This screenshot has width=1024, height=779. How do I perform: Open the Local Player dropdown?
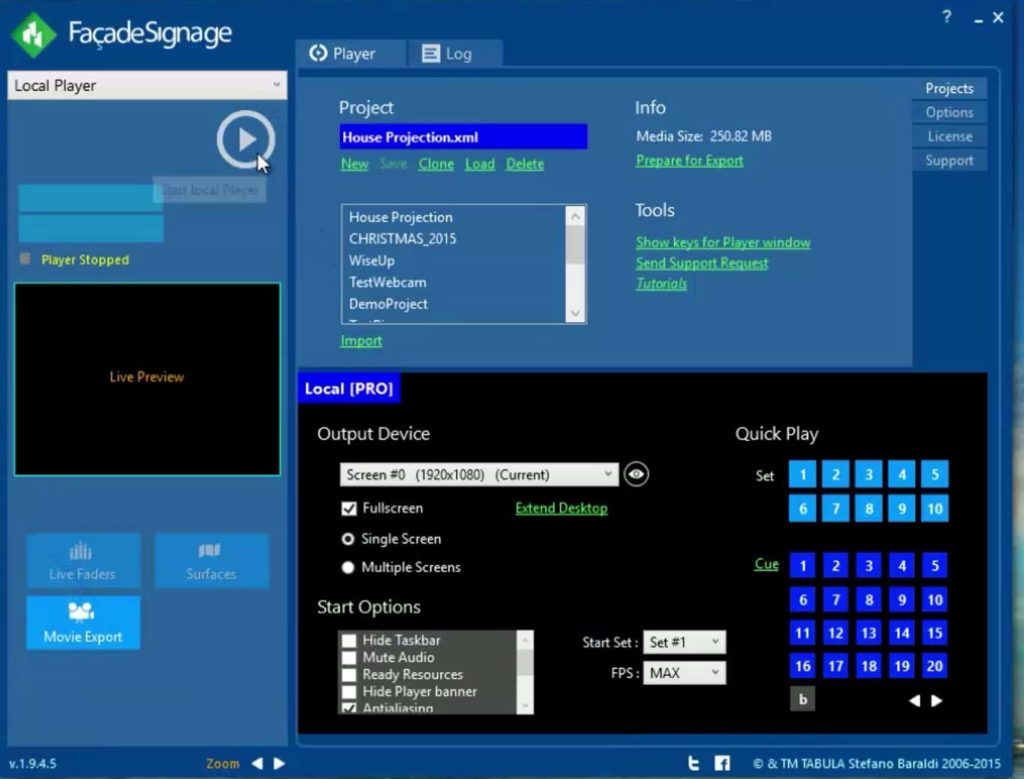[x=147, y=86]
